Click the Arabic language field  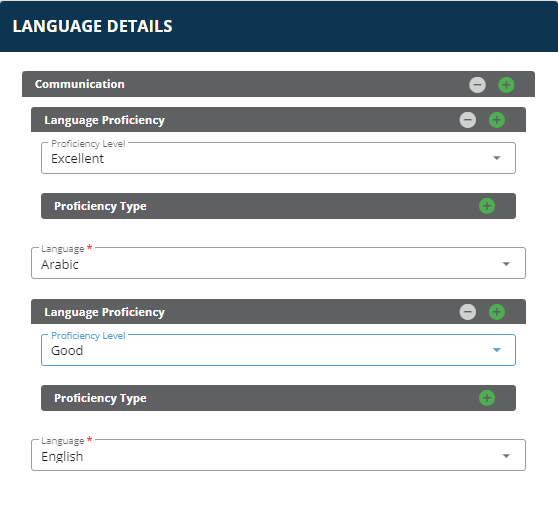click(x=278, y=263)
